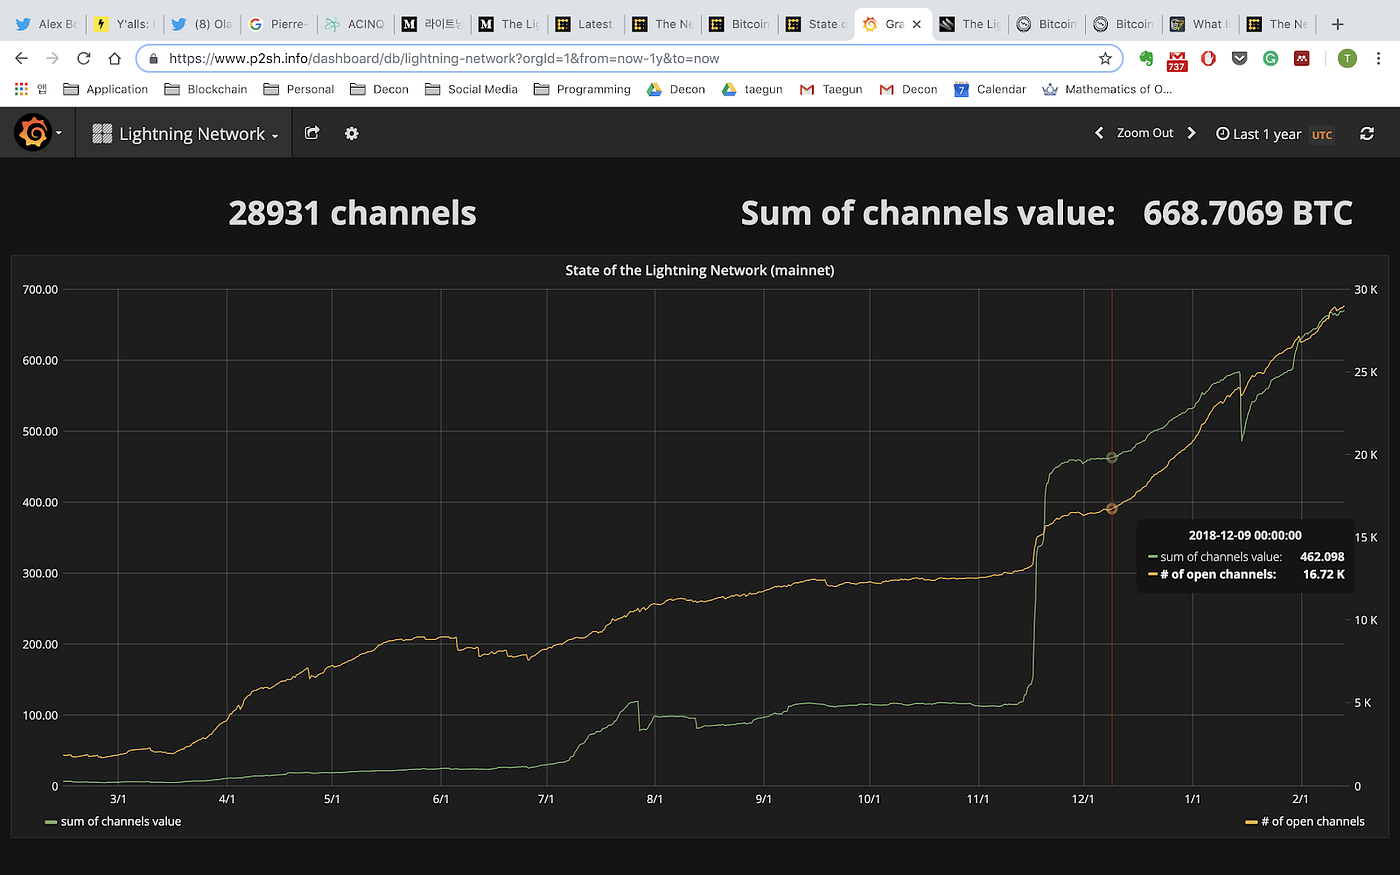Switch to the Latest tab

pos(587,23)
